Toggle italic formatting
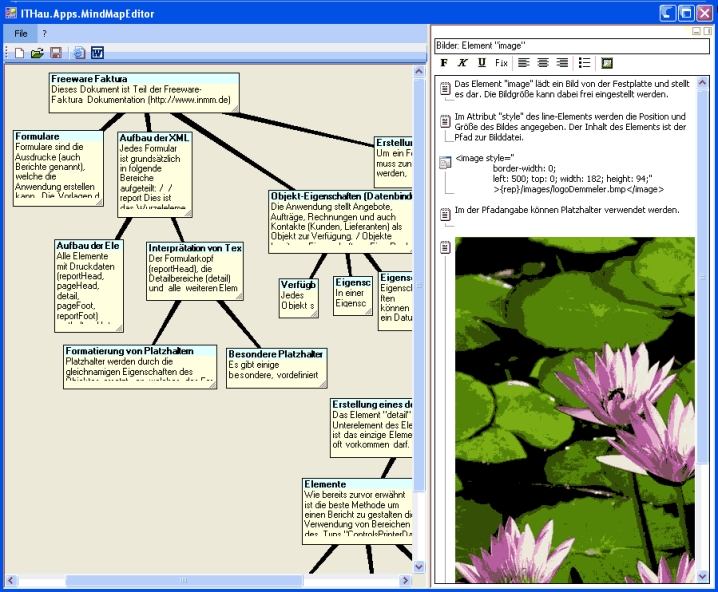This screenshot has width=718, height=592. tap(462, 63)
